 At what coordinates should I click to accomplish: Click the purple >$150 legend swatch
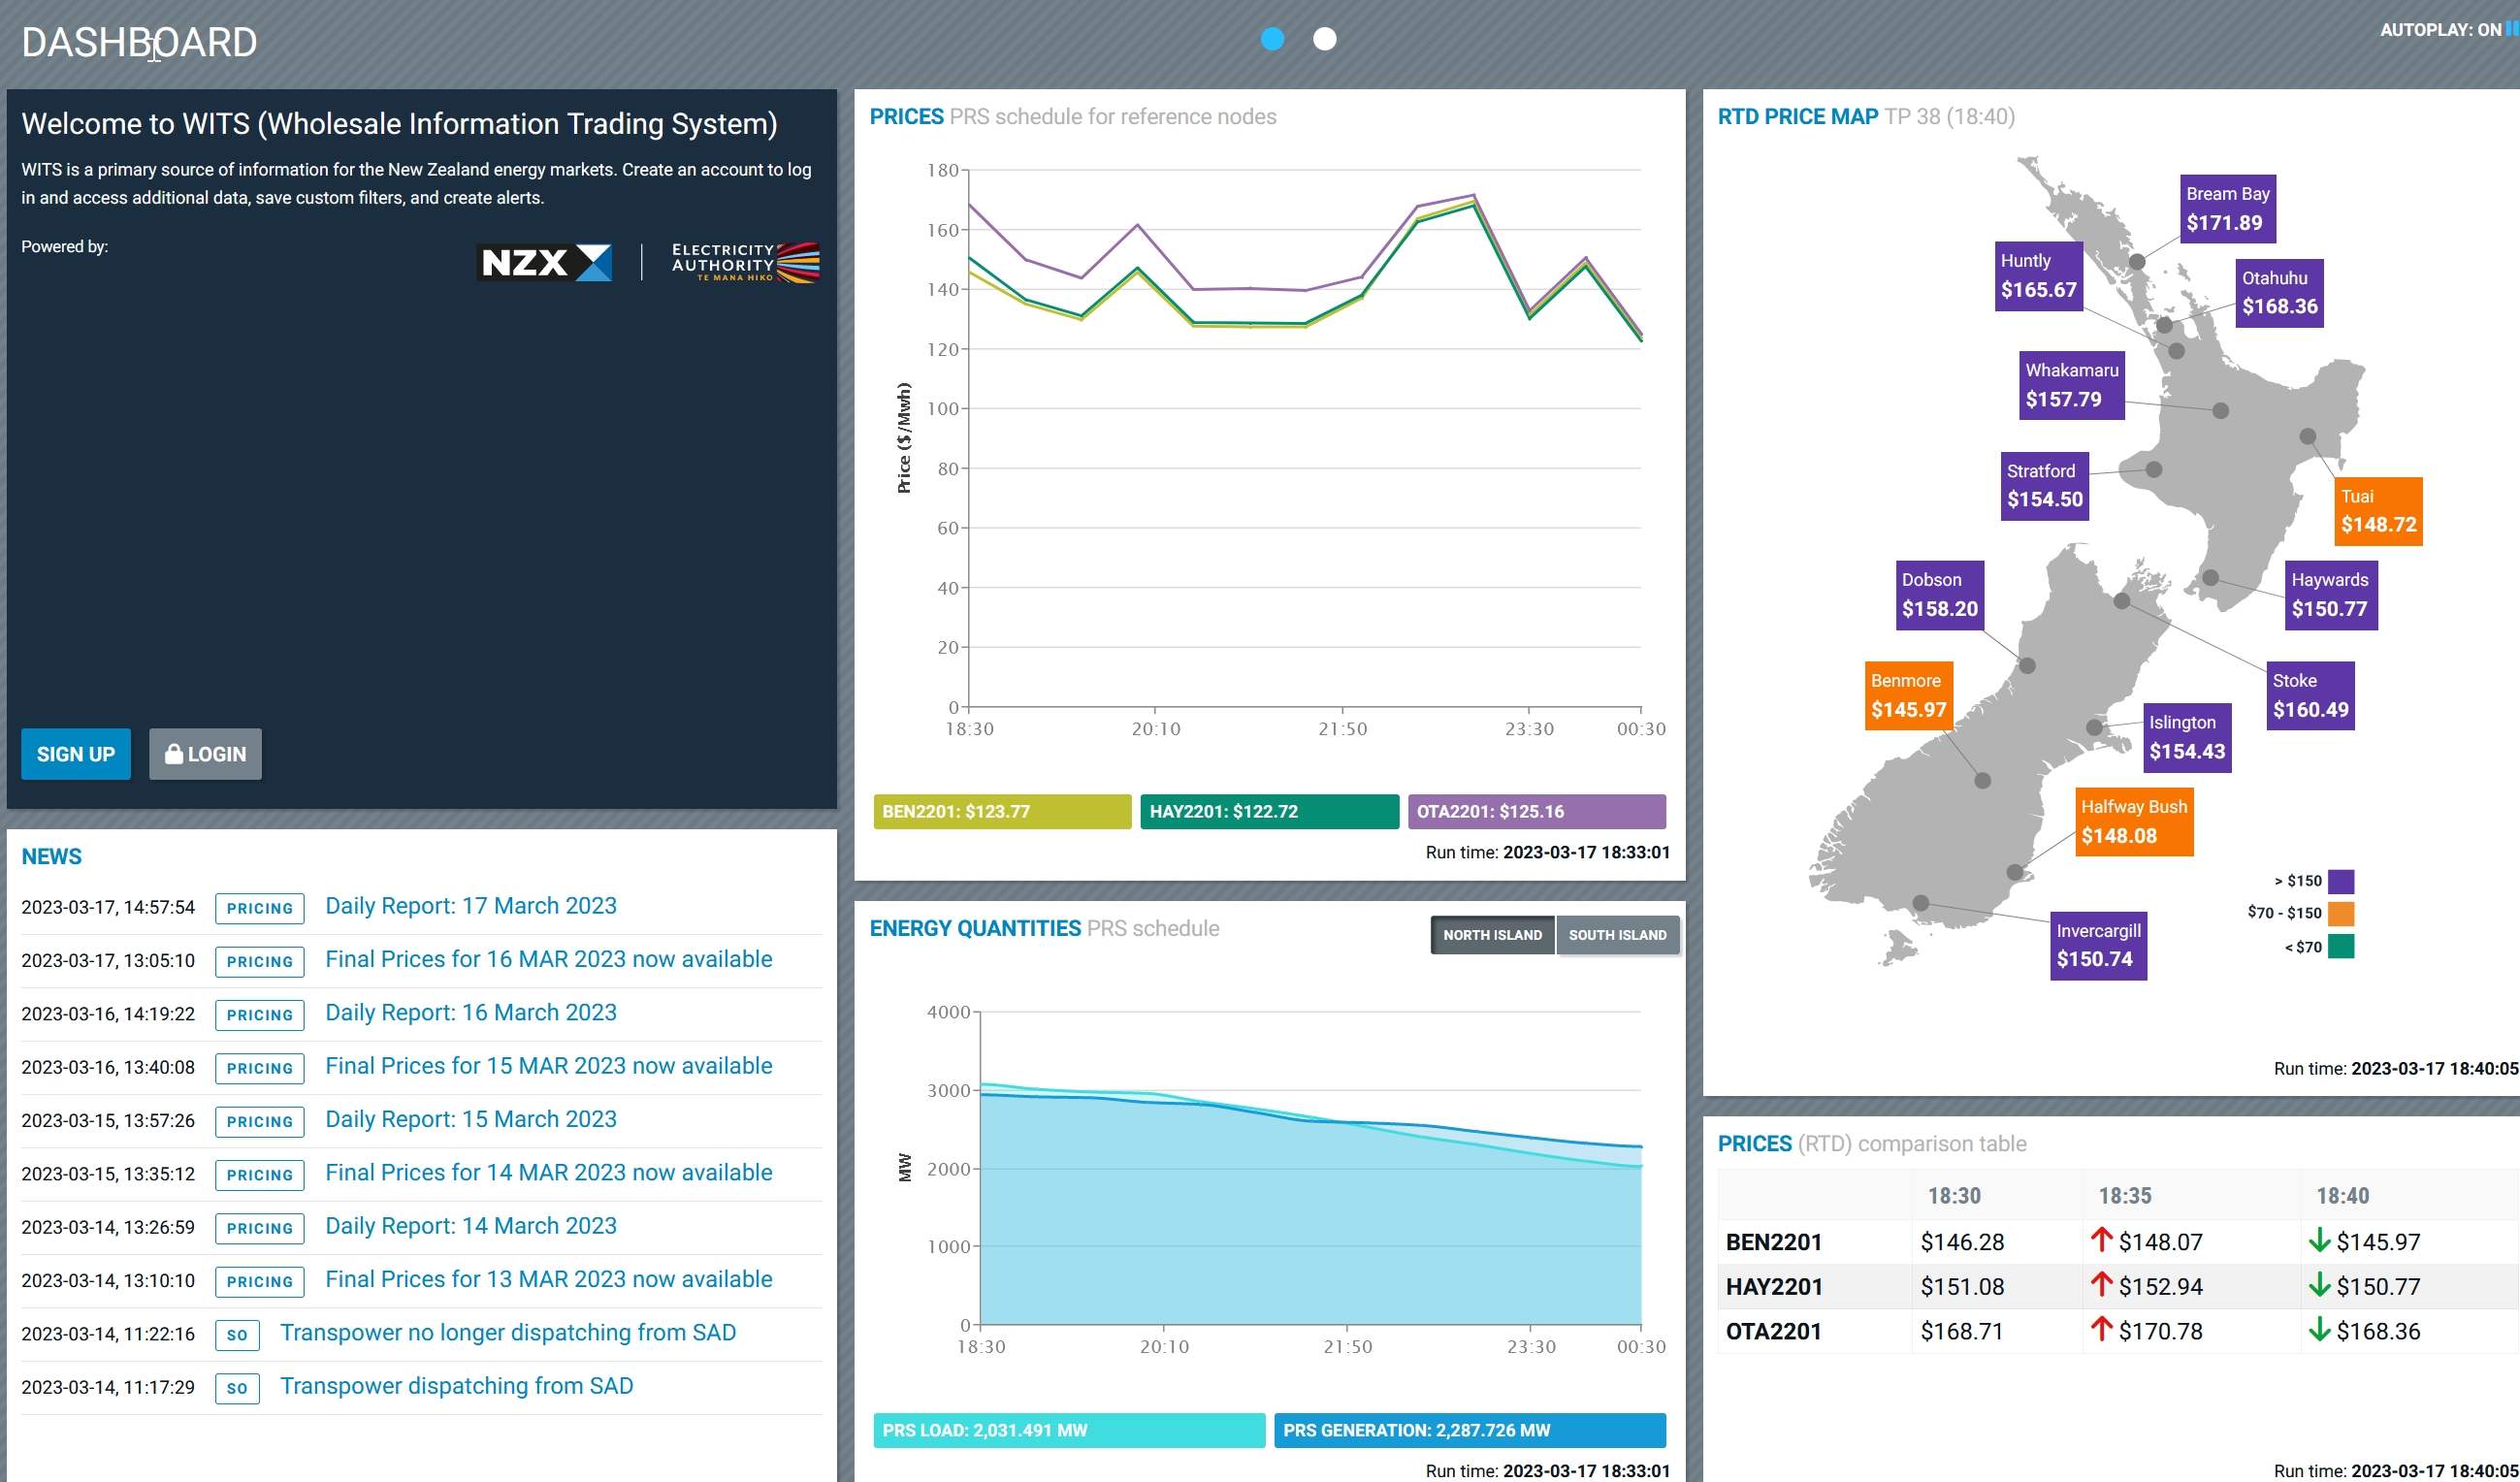2340,881
